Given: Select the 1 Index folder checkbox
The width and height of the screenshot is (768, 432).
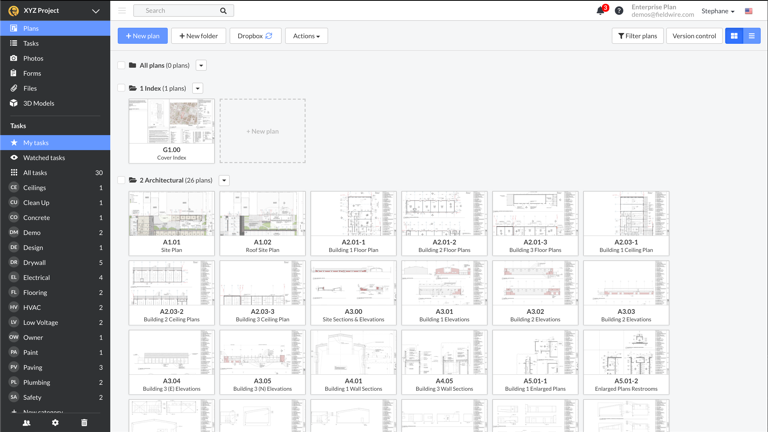Looking at the screenshot, I should tap(121, 88).
